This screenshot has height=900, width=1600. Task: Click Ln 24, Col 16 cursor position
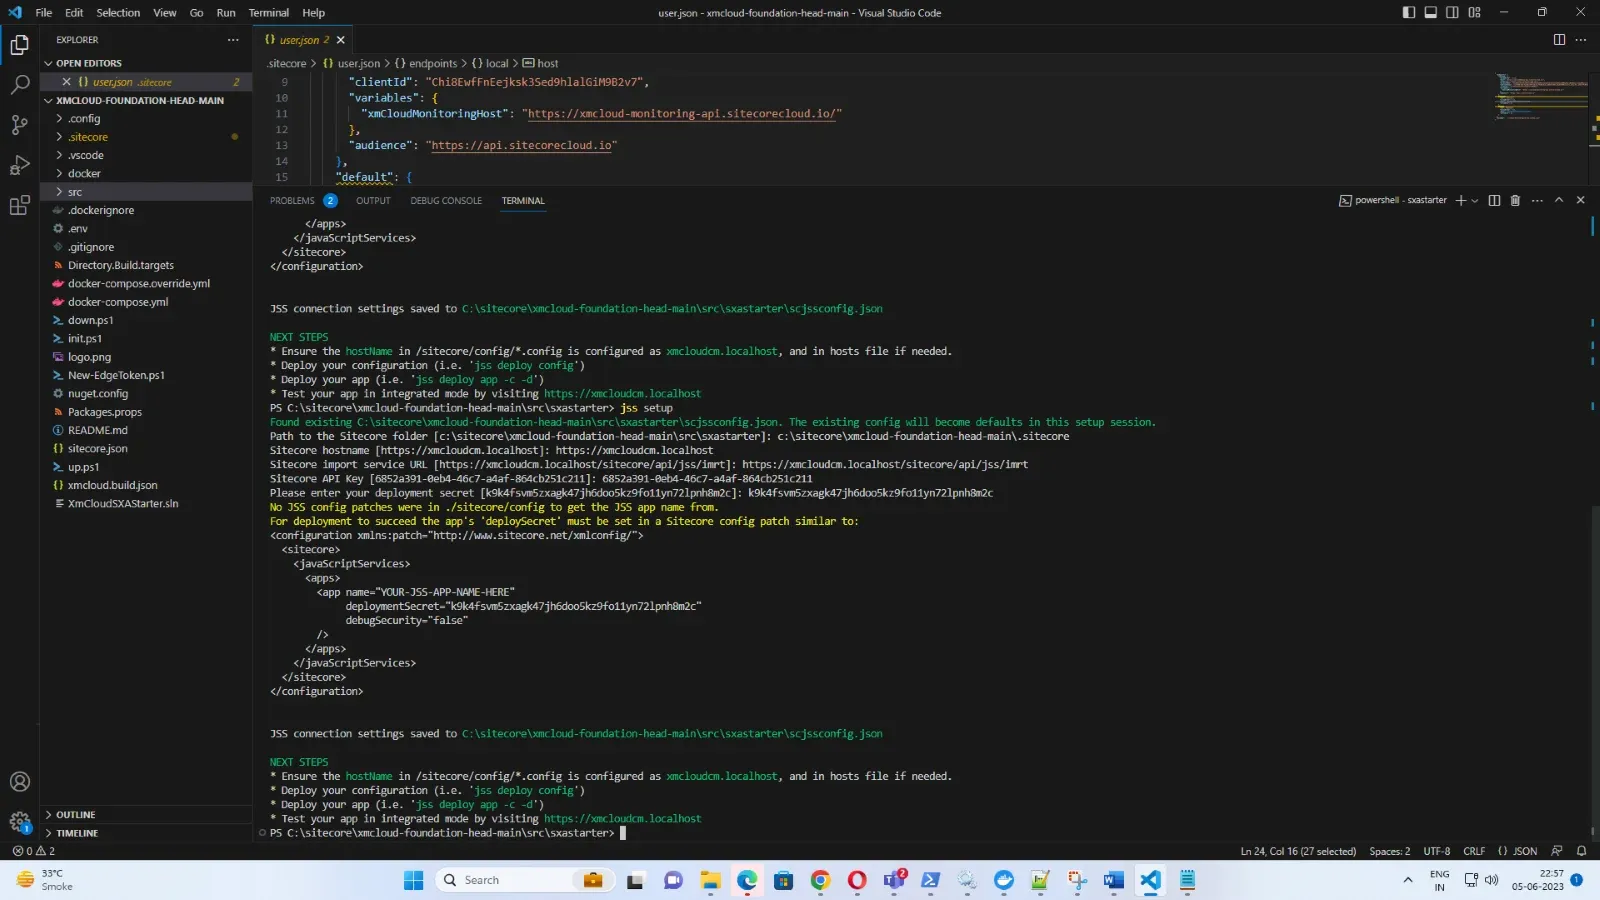(1298, 851)
